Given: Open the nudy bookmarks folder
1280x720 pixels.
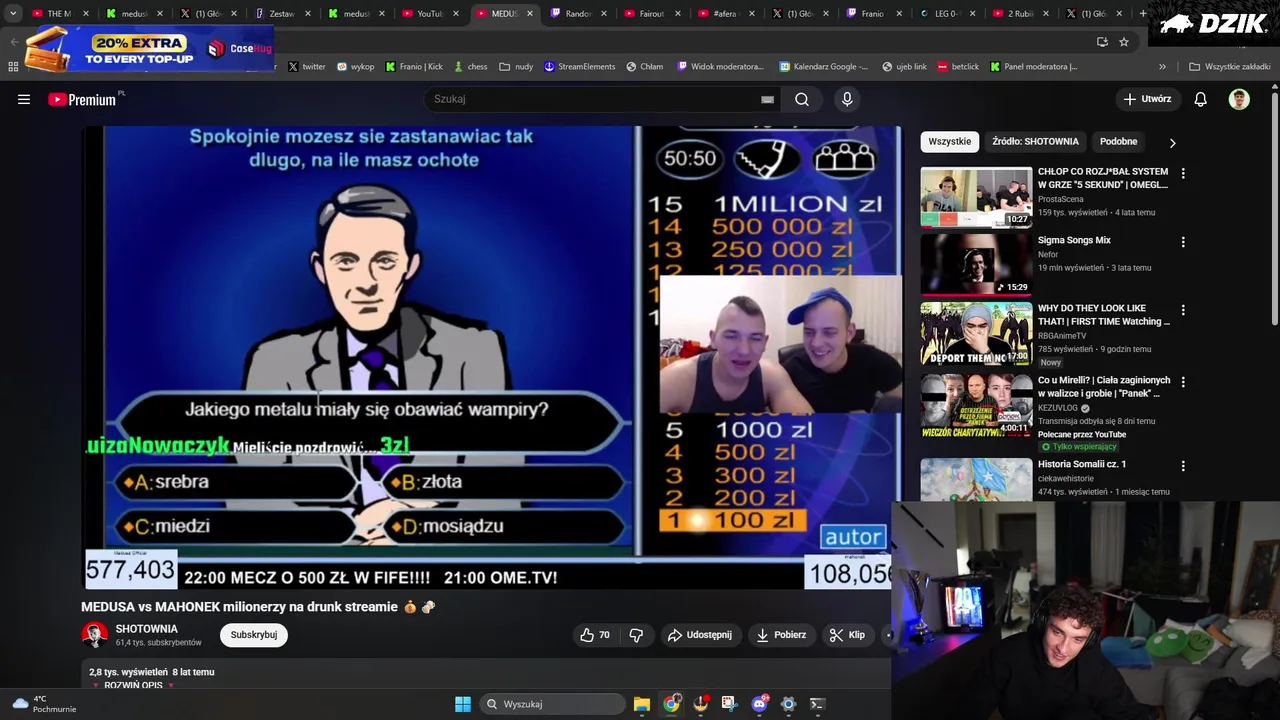Looking at the screenshot, I should [517, 67].
